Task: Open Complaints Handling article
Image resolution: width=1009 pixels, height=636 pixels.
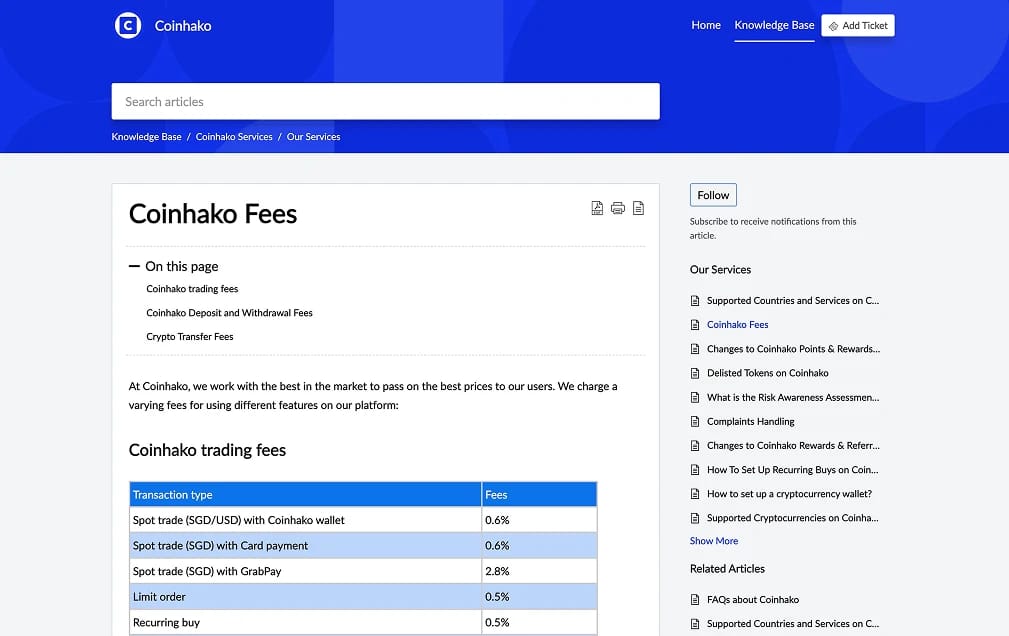Action: (x=750, y=422)
